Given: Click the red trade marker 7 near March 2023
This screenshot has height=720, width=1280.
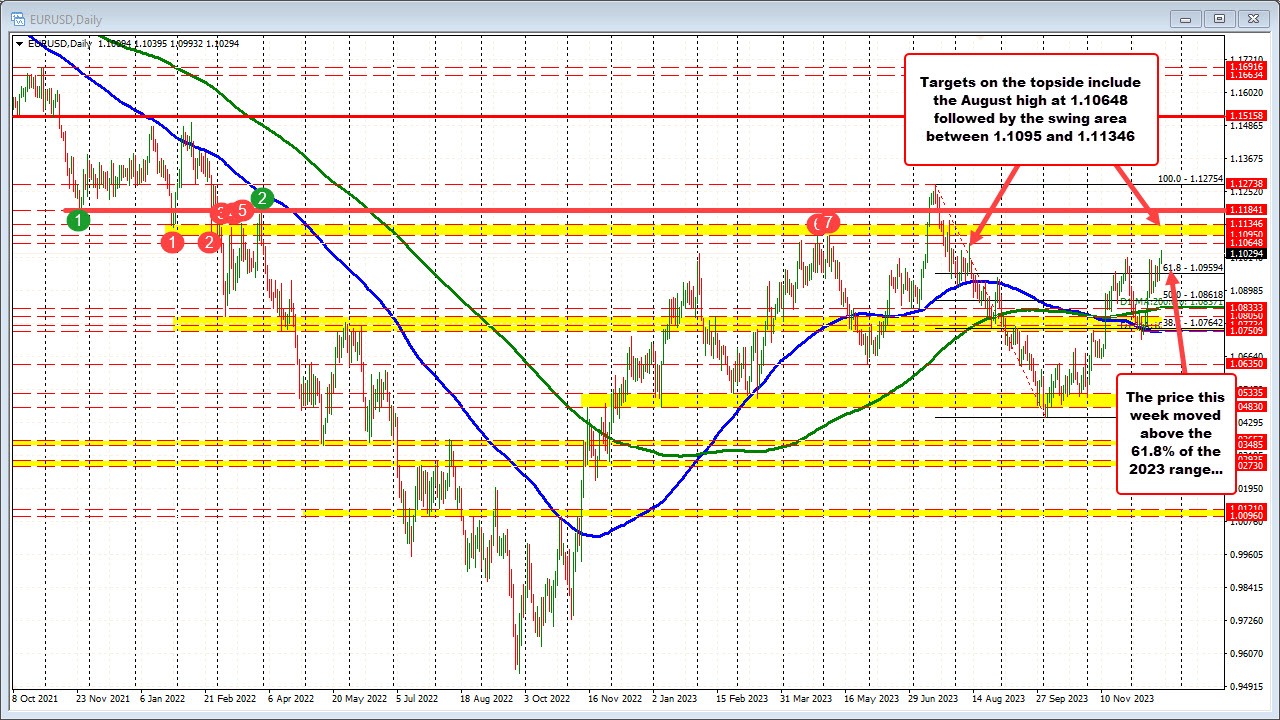Looking at the screenshot, I should tap(824, 224).
